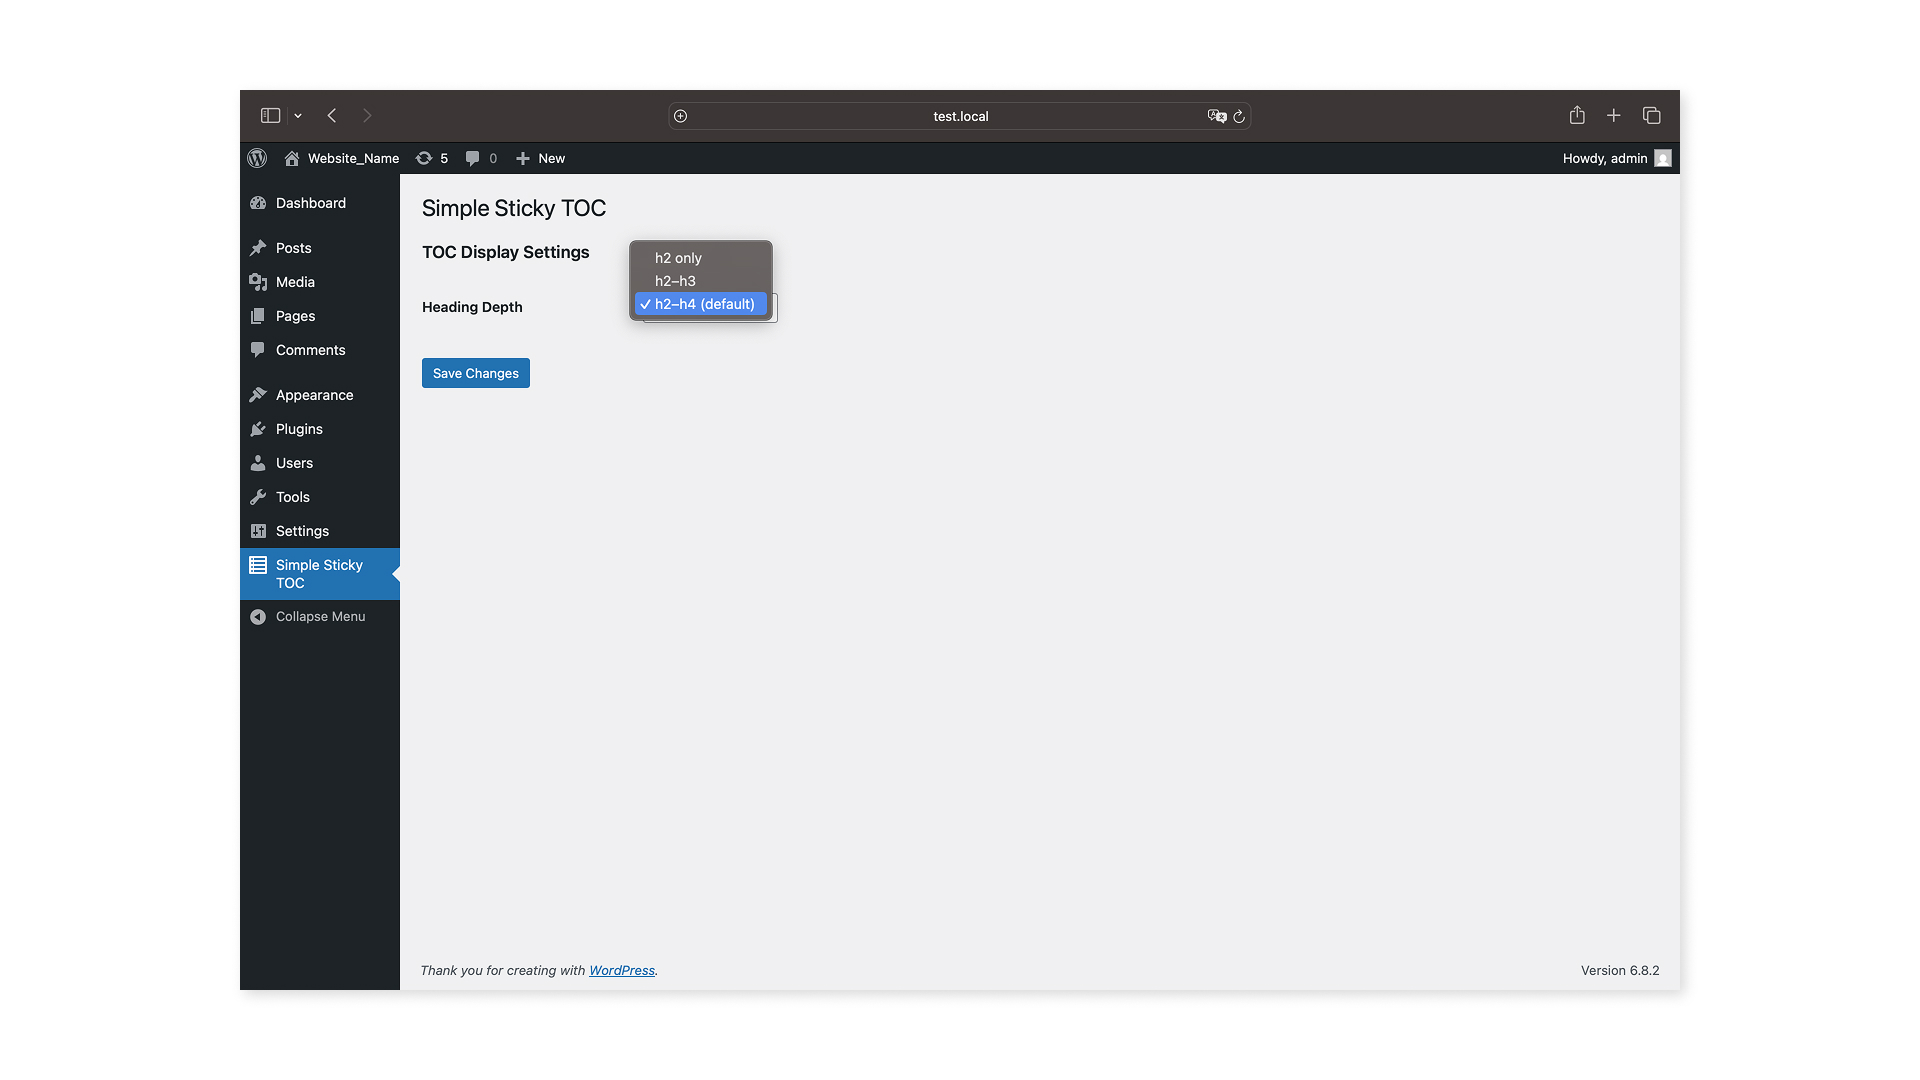Click the home icon beside Website_Name
Screen dimensions: 1920x1080
(x=292, y=158)
